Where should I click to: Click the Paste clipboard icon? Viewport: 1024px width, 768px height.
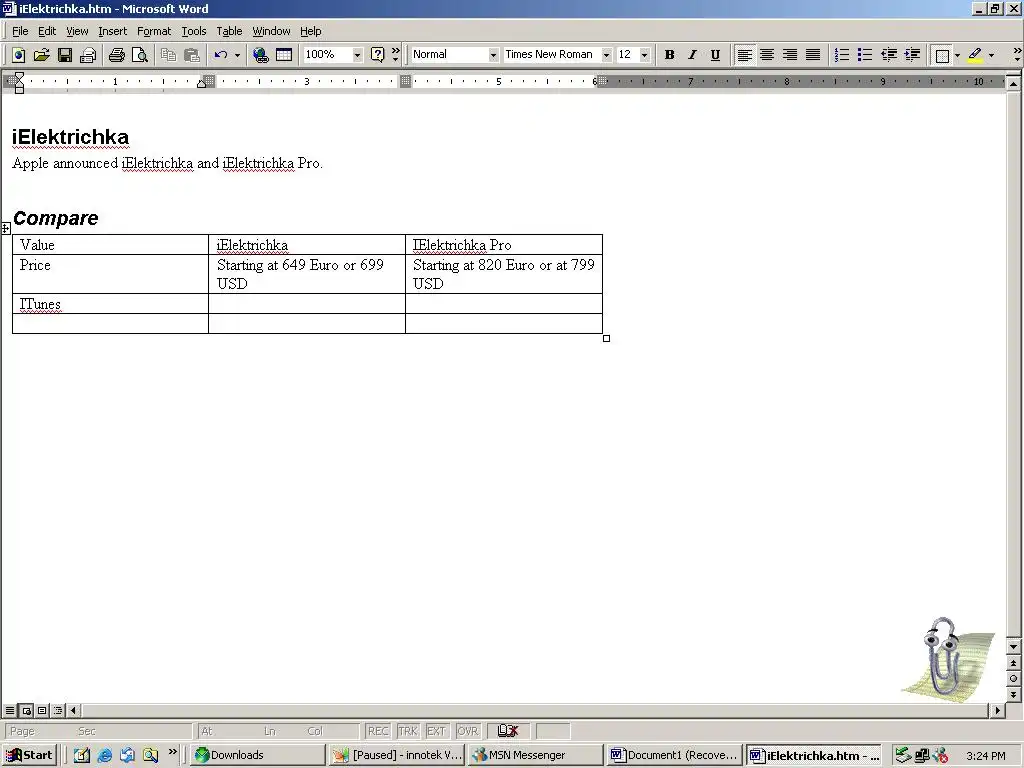point(191,55)
